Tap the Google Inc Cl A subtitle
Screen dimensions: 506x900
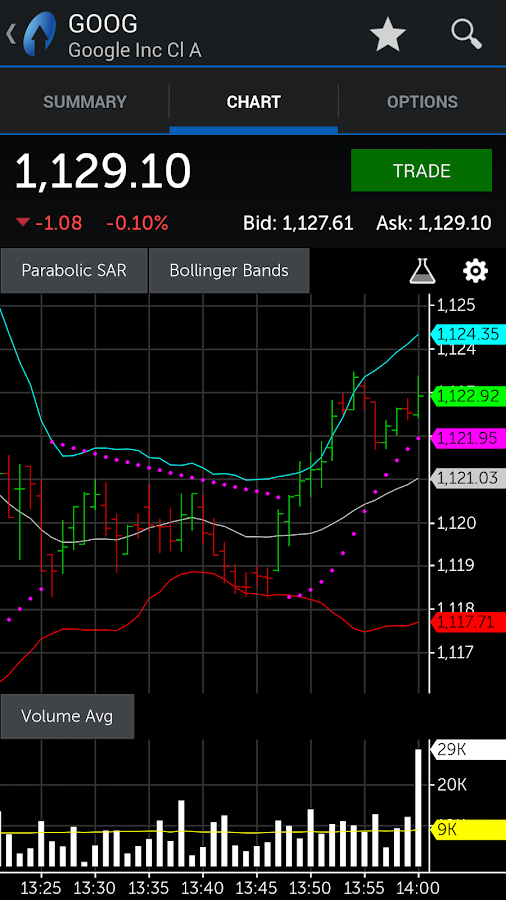[x=135, y=51]
